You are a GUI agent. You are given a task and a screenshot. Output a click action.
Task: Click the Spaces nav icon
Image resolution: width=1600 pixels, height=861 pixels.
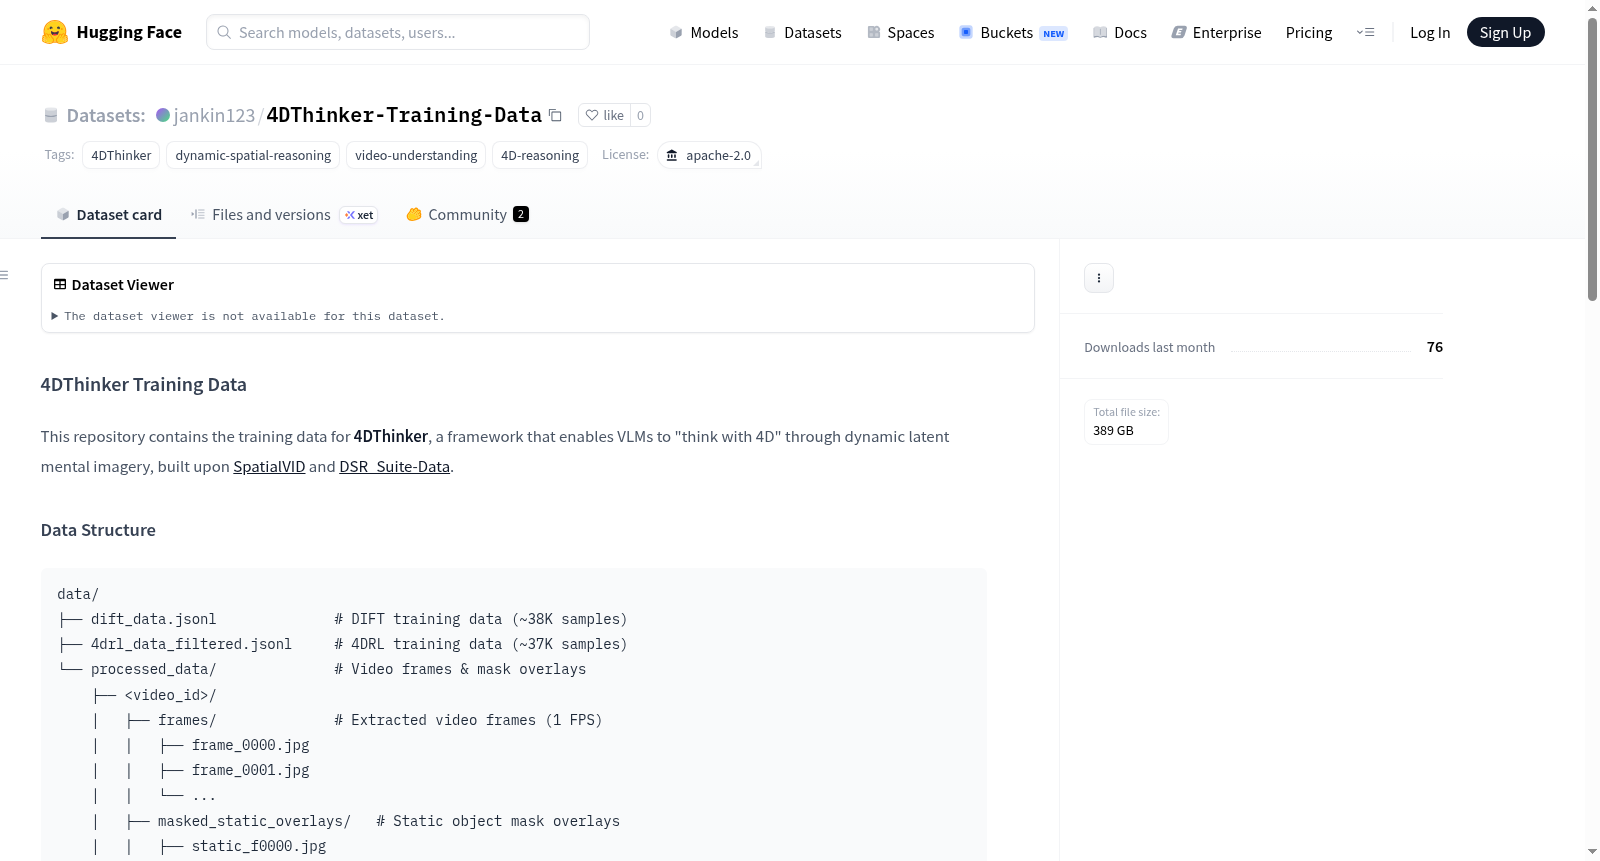tap(874, 33)
